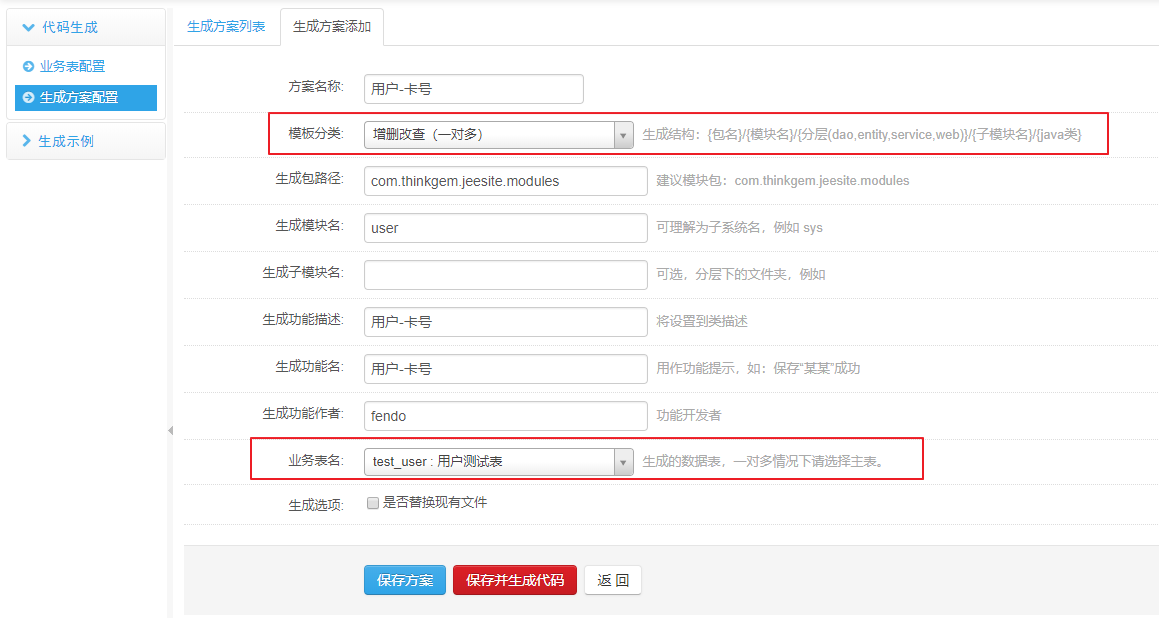Open 生成方案配置 menu item
Screen dimensions: 1159x618
pos(86,98)
